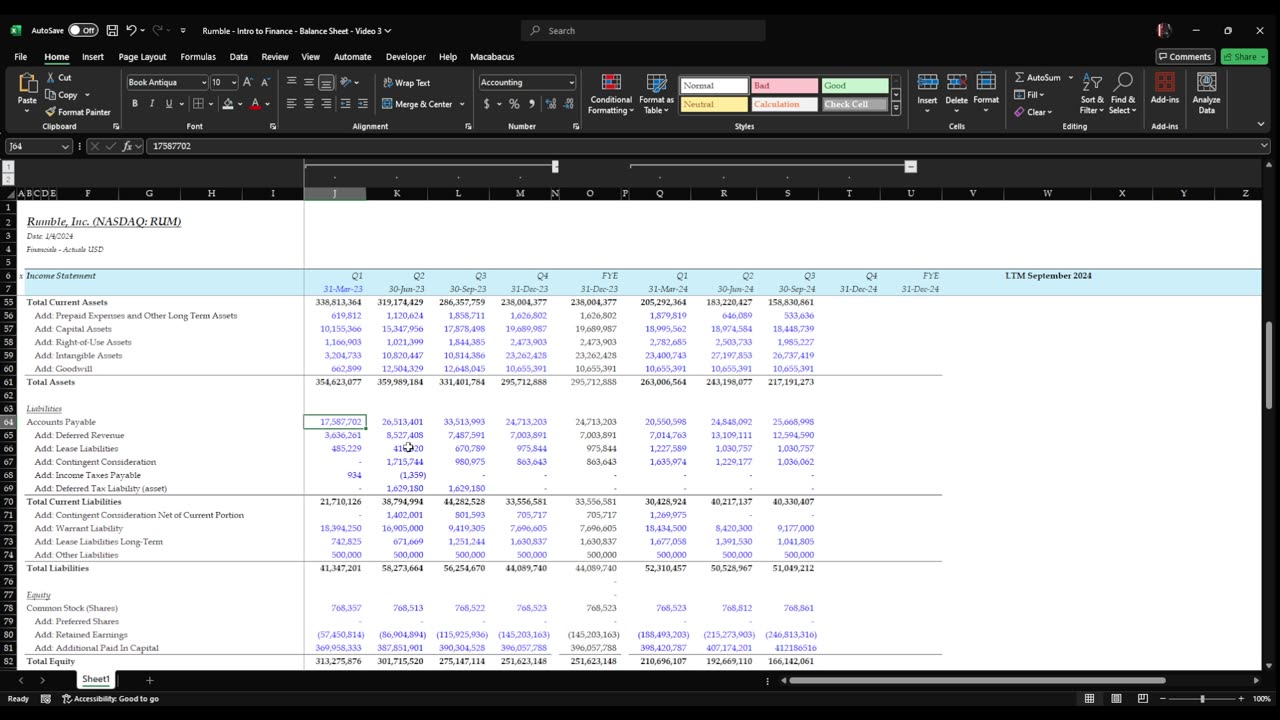This screenshot has width=1280, height=720.
Task: Click Accessibility: Good to go status
Action: [x=110, y=699]
